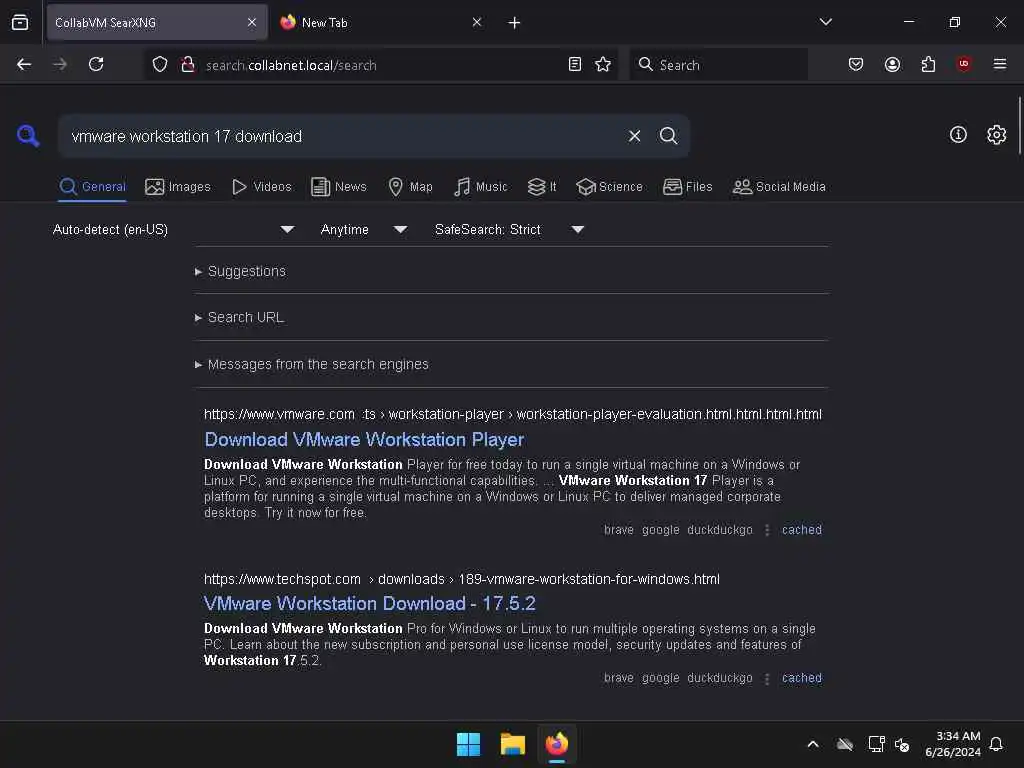Click vmware.com result URL text

pyautogui.click(x=513, y=414)
